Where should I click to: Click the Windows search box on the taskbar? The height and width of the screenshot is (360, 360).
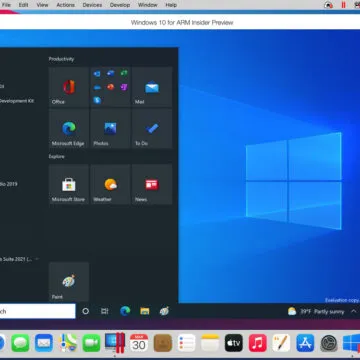(x=37, y=311)
